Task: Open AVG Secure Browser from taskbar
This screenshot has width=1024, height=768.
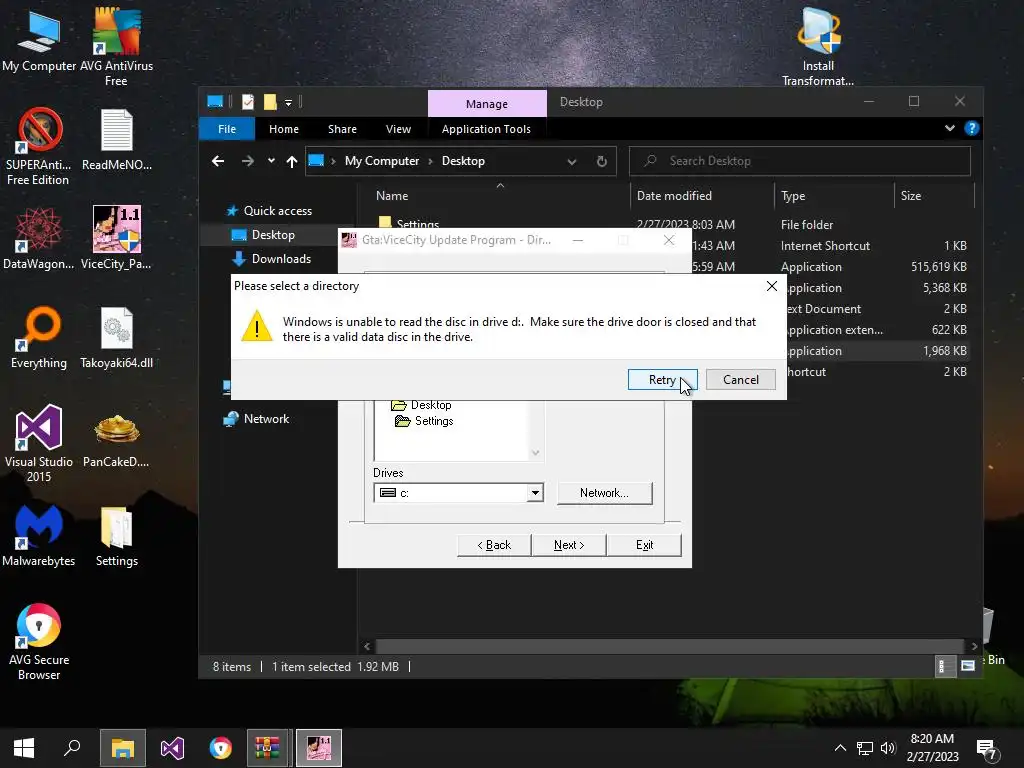Action: 221,748
